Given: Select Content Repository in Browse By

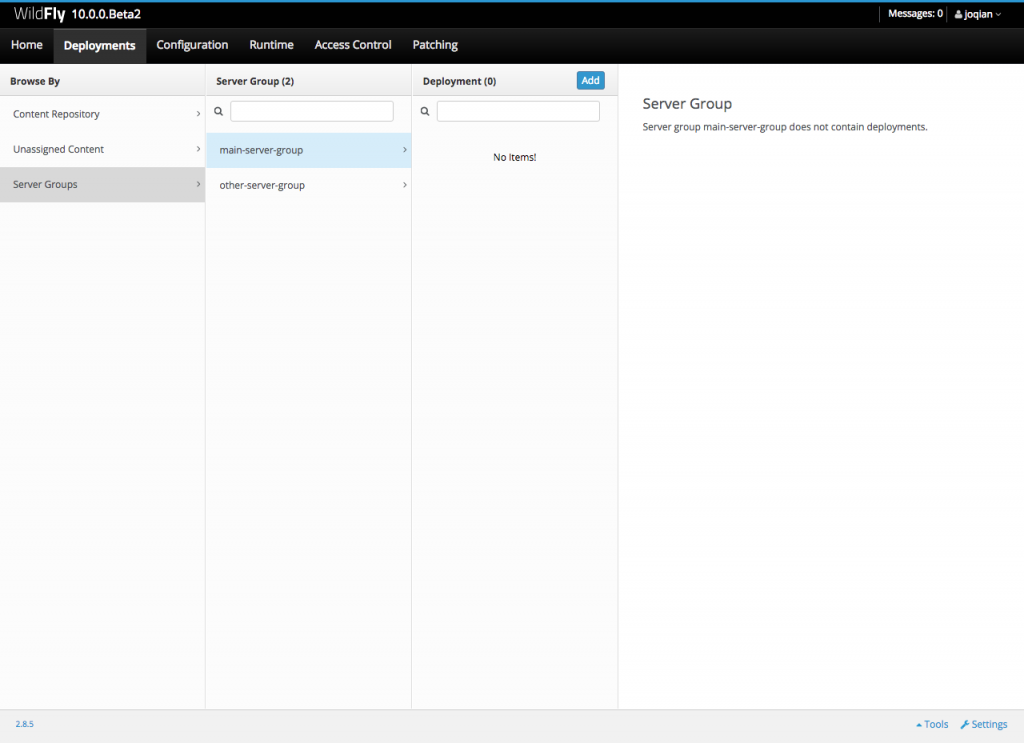Looking at the screenshot, I should click(x=103, y=114).
